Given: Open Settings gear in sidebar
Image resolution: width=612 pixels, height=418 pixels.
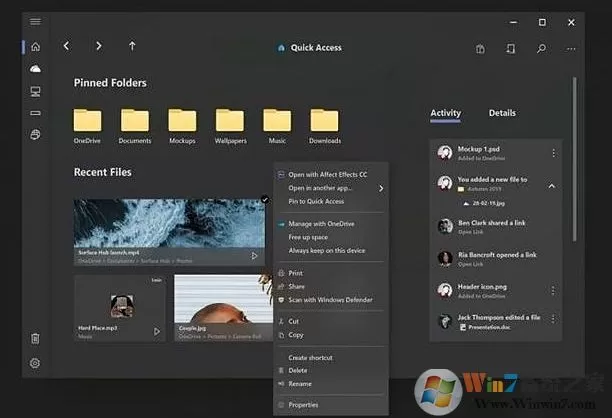Looking at the screenshot, I should tap(35, 363).
